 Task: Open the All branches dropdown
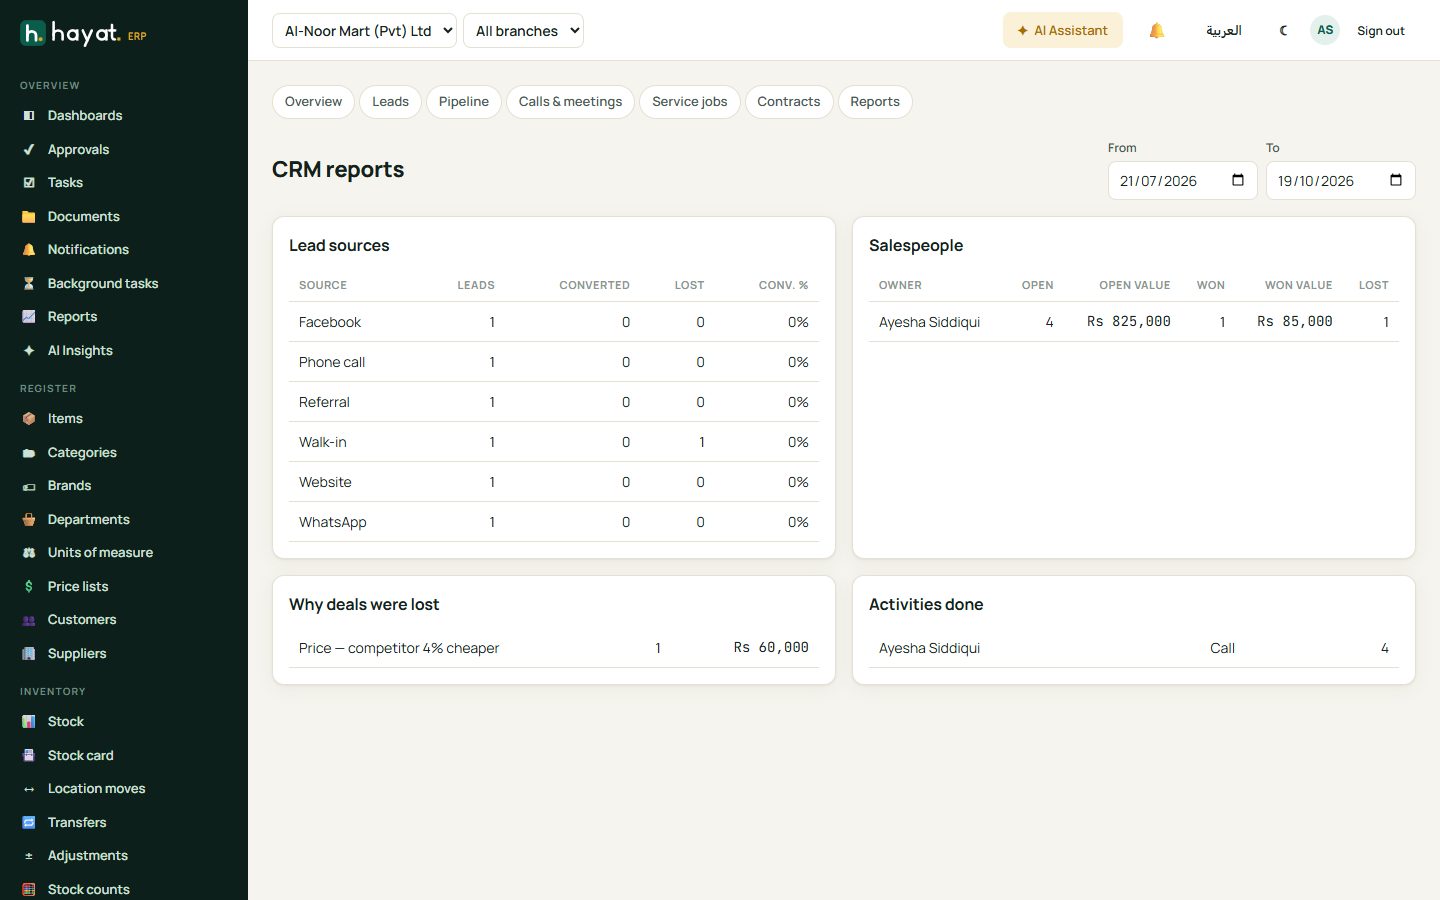pos(523,31)
